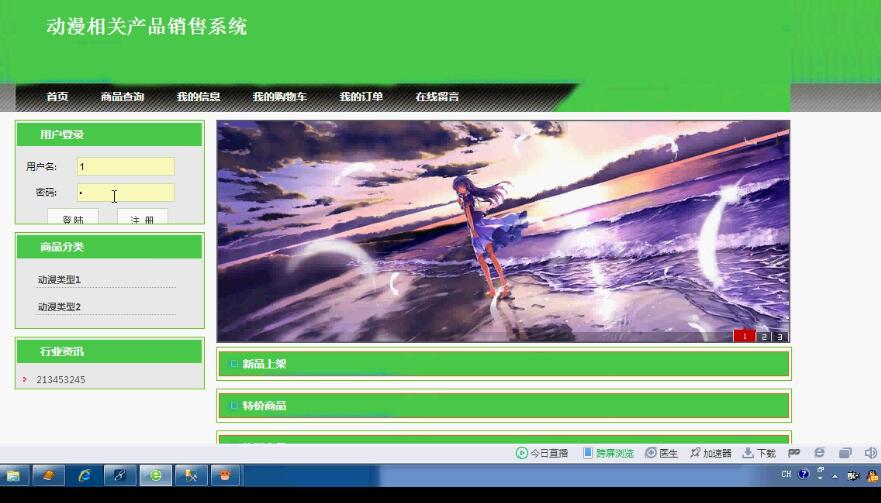Open category 动漫类型1
This screenshot has width=881, height=503.
59,279
